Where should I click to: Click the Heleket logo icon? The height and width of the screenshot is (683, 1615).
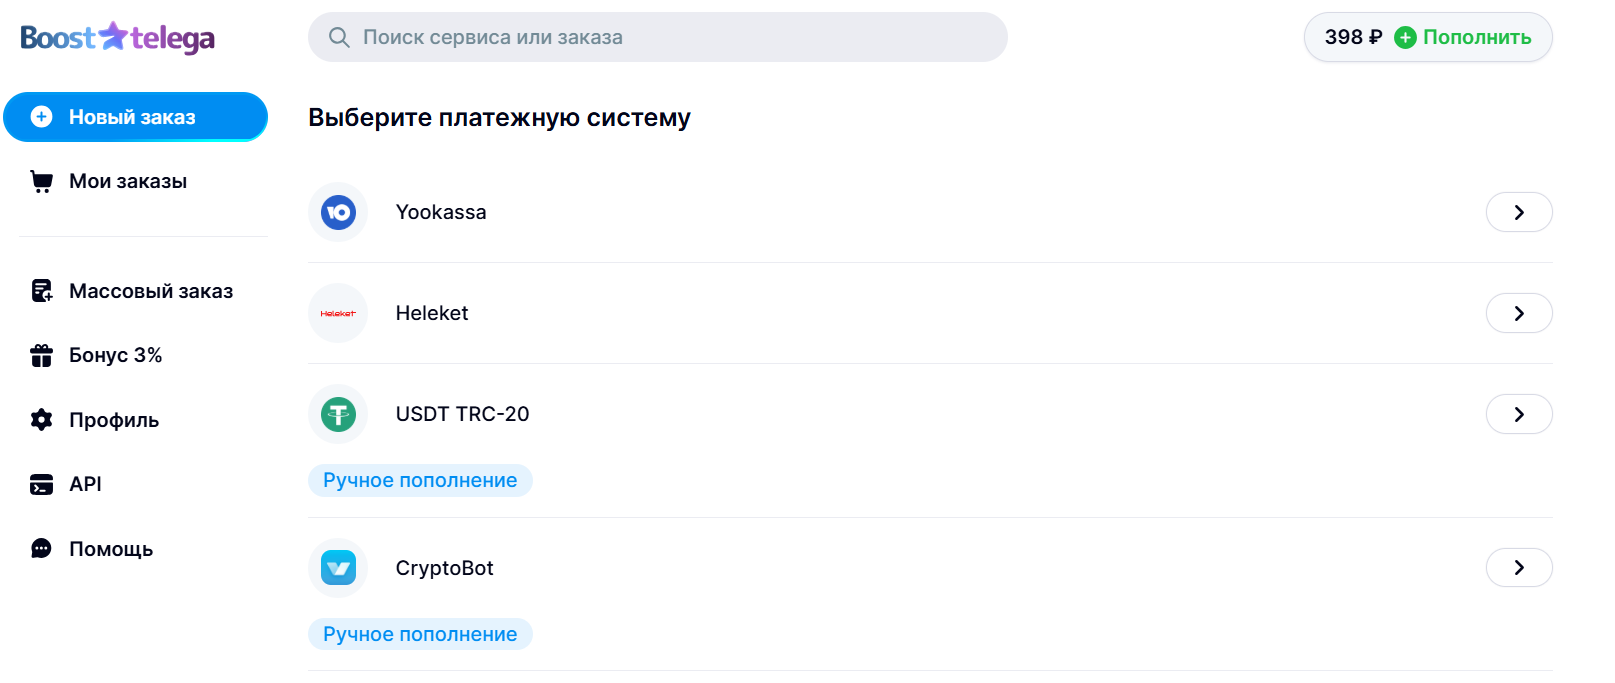[x=338, y=313]
